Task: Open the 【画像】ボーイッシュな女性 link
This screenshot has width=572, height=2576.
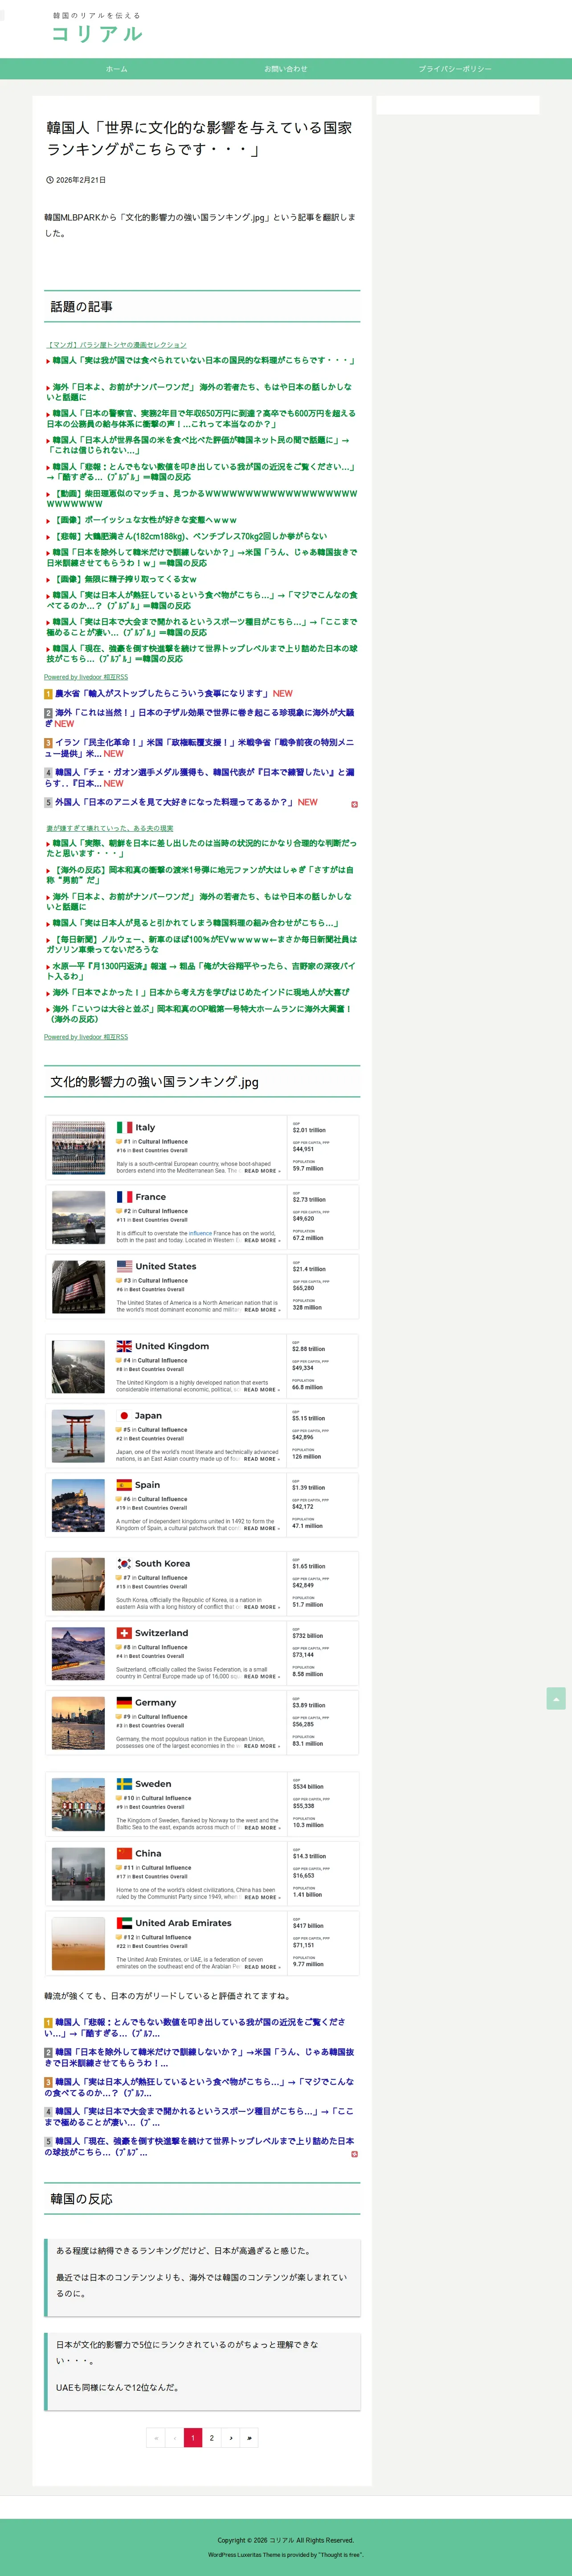Action: click(x=145, y=520)
